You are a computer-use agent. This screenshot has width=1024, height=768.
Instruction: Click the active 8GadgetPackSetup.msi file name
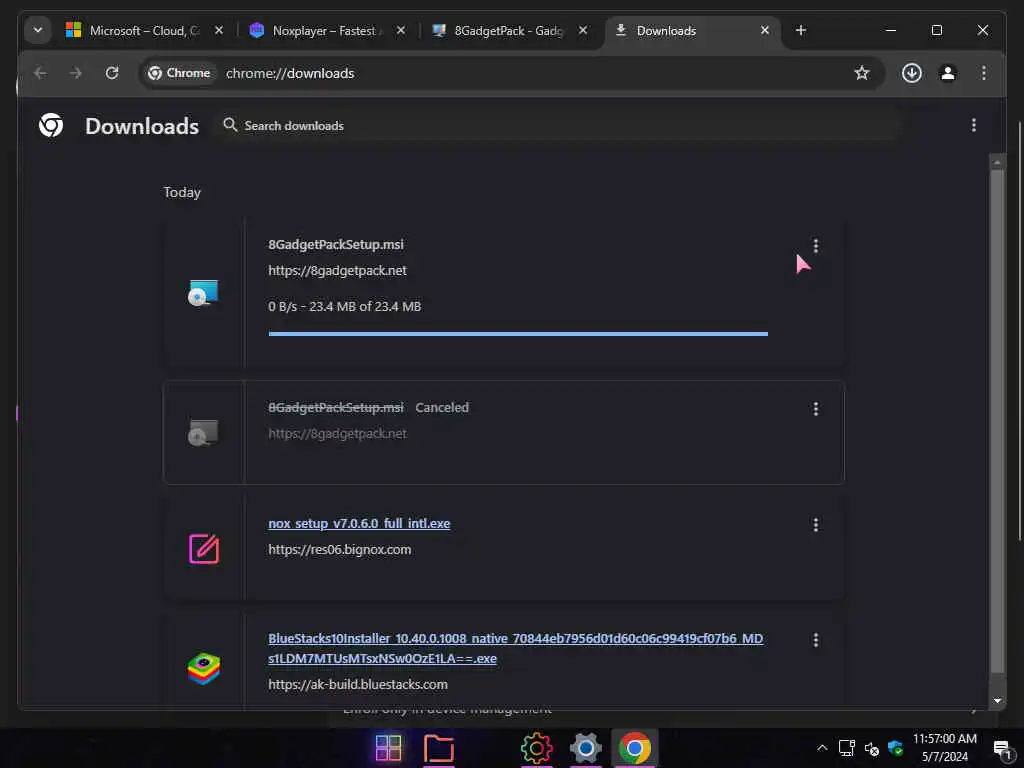click(336, 244)
